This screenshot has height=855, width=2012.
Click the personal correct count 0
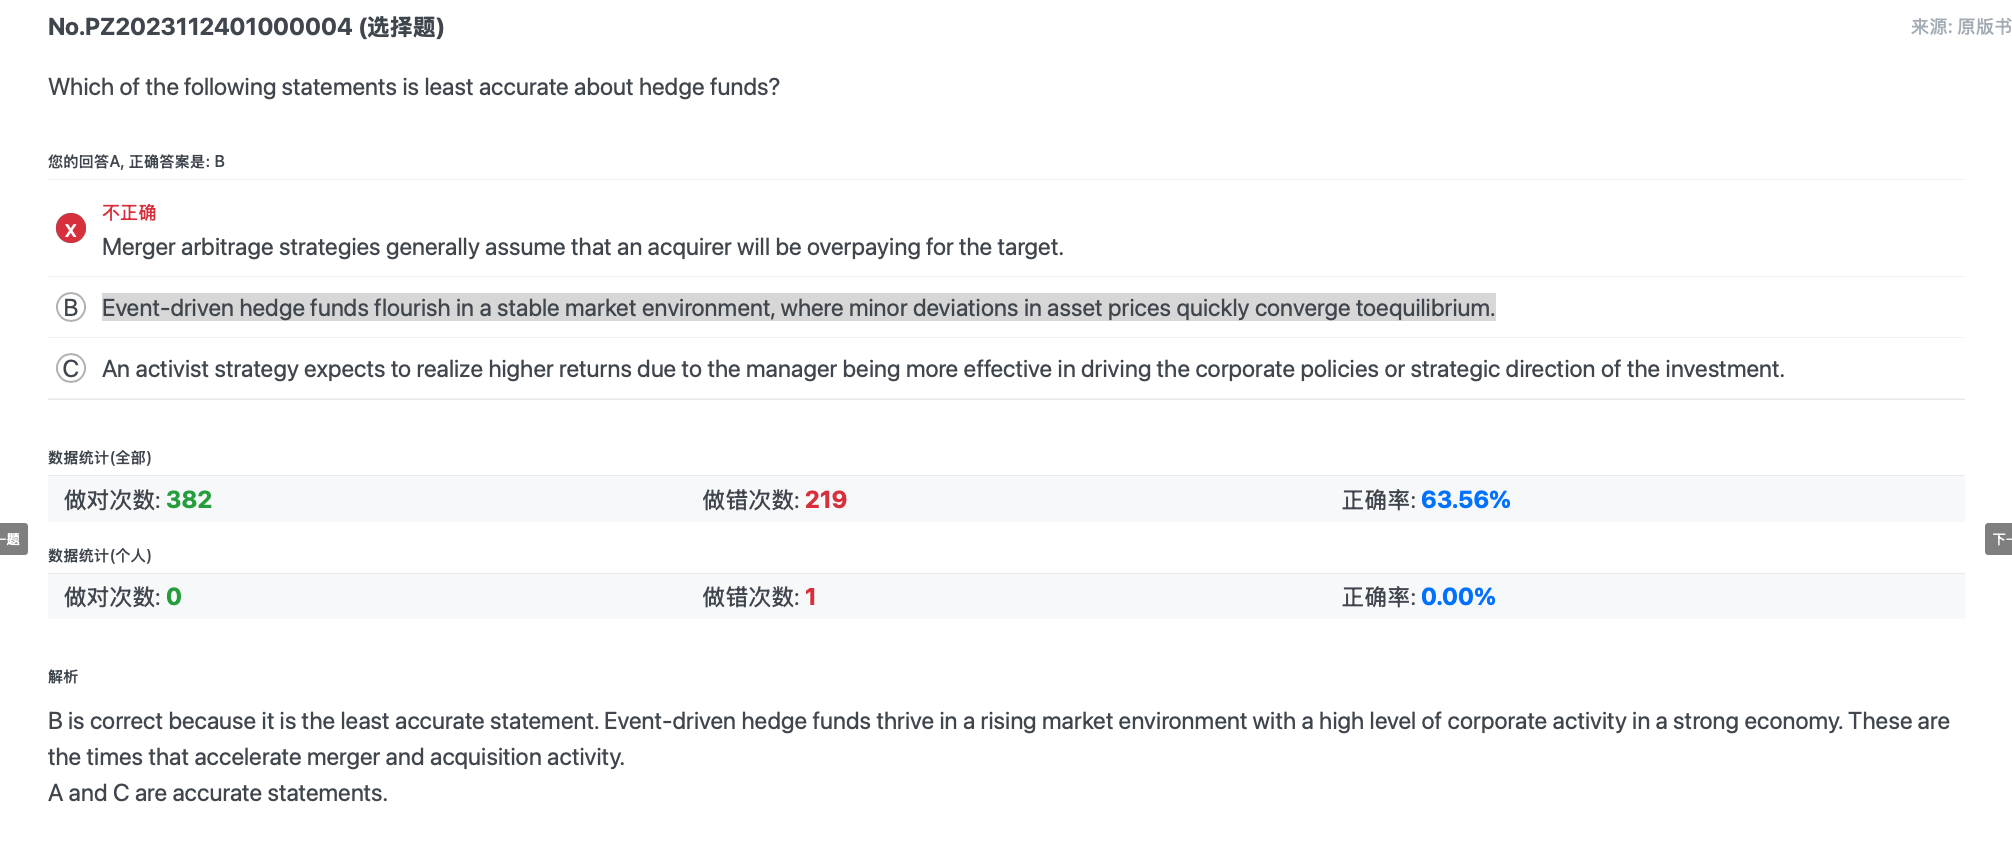pyautogui.click(x=174, y=597)
